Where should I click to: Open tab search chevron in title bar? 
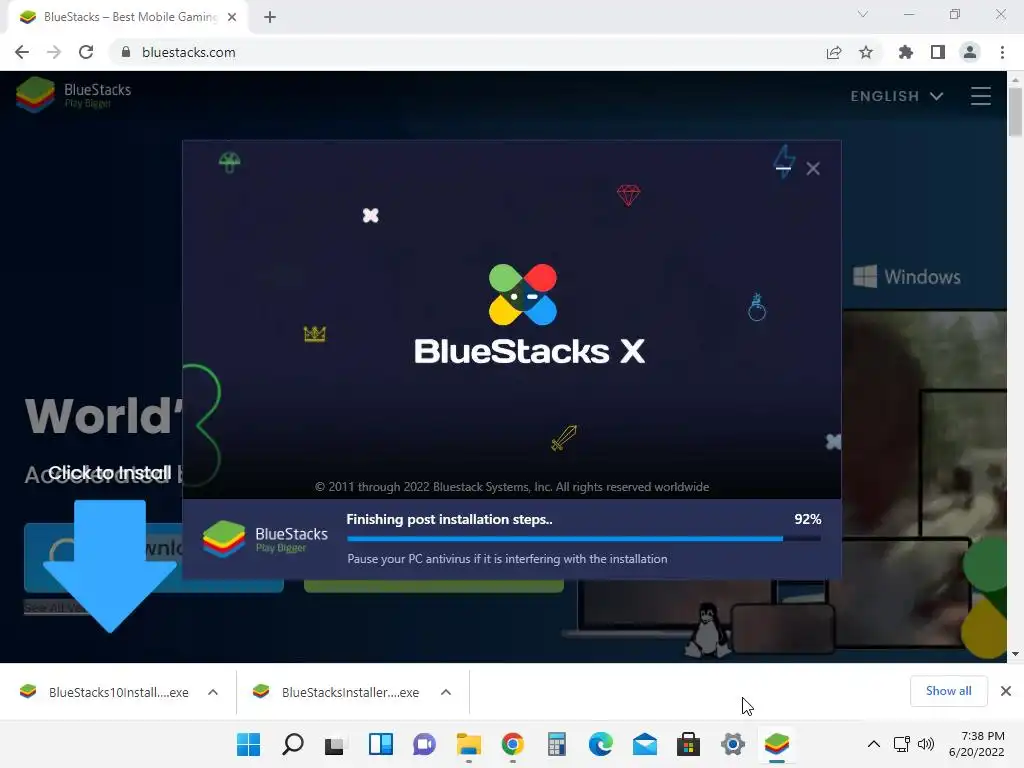863,14
